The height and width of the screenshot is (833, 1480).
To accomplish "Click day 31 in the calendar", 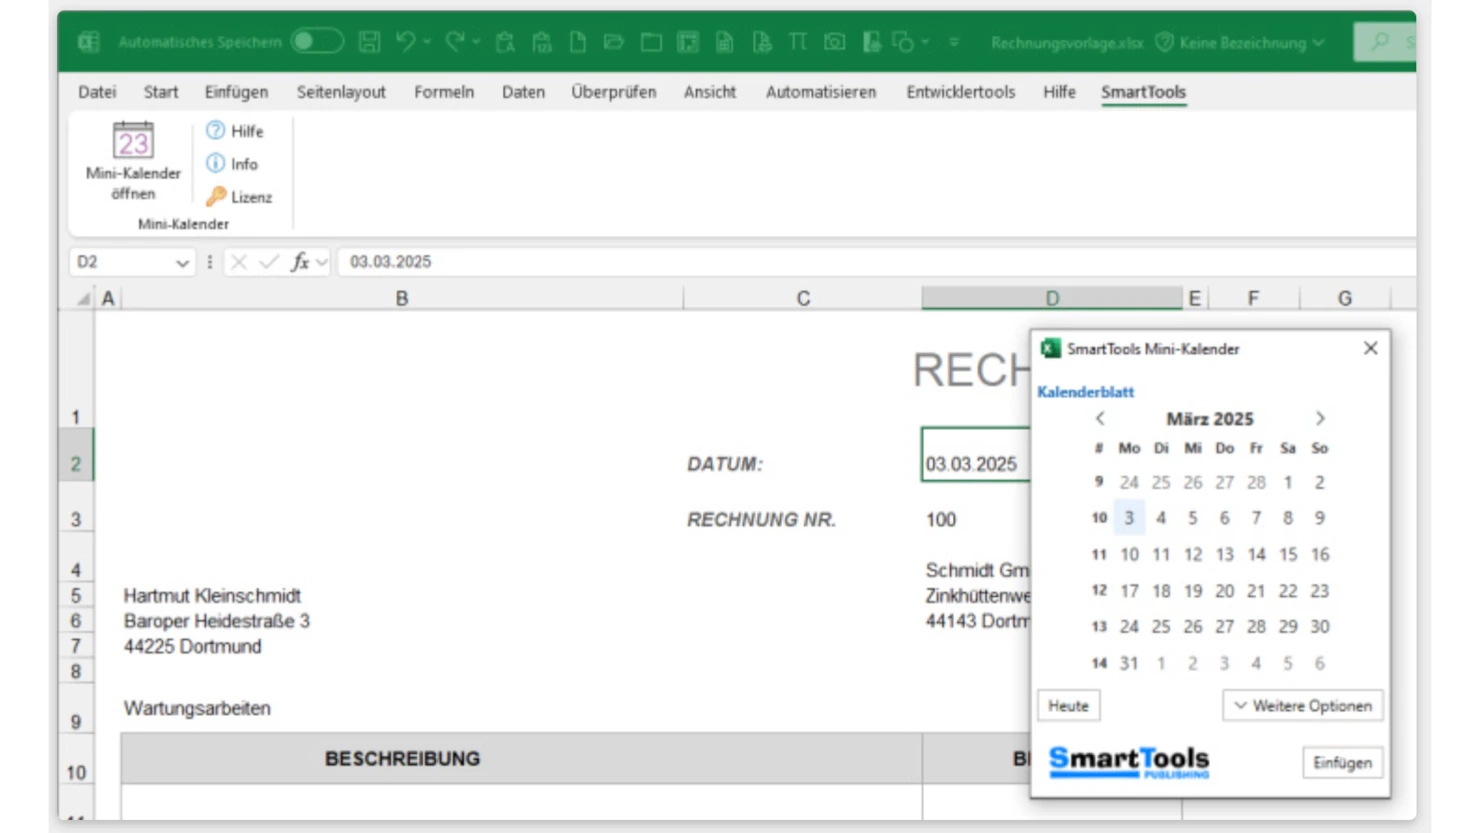I will [1129, 663].
